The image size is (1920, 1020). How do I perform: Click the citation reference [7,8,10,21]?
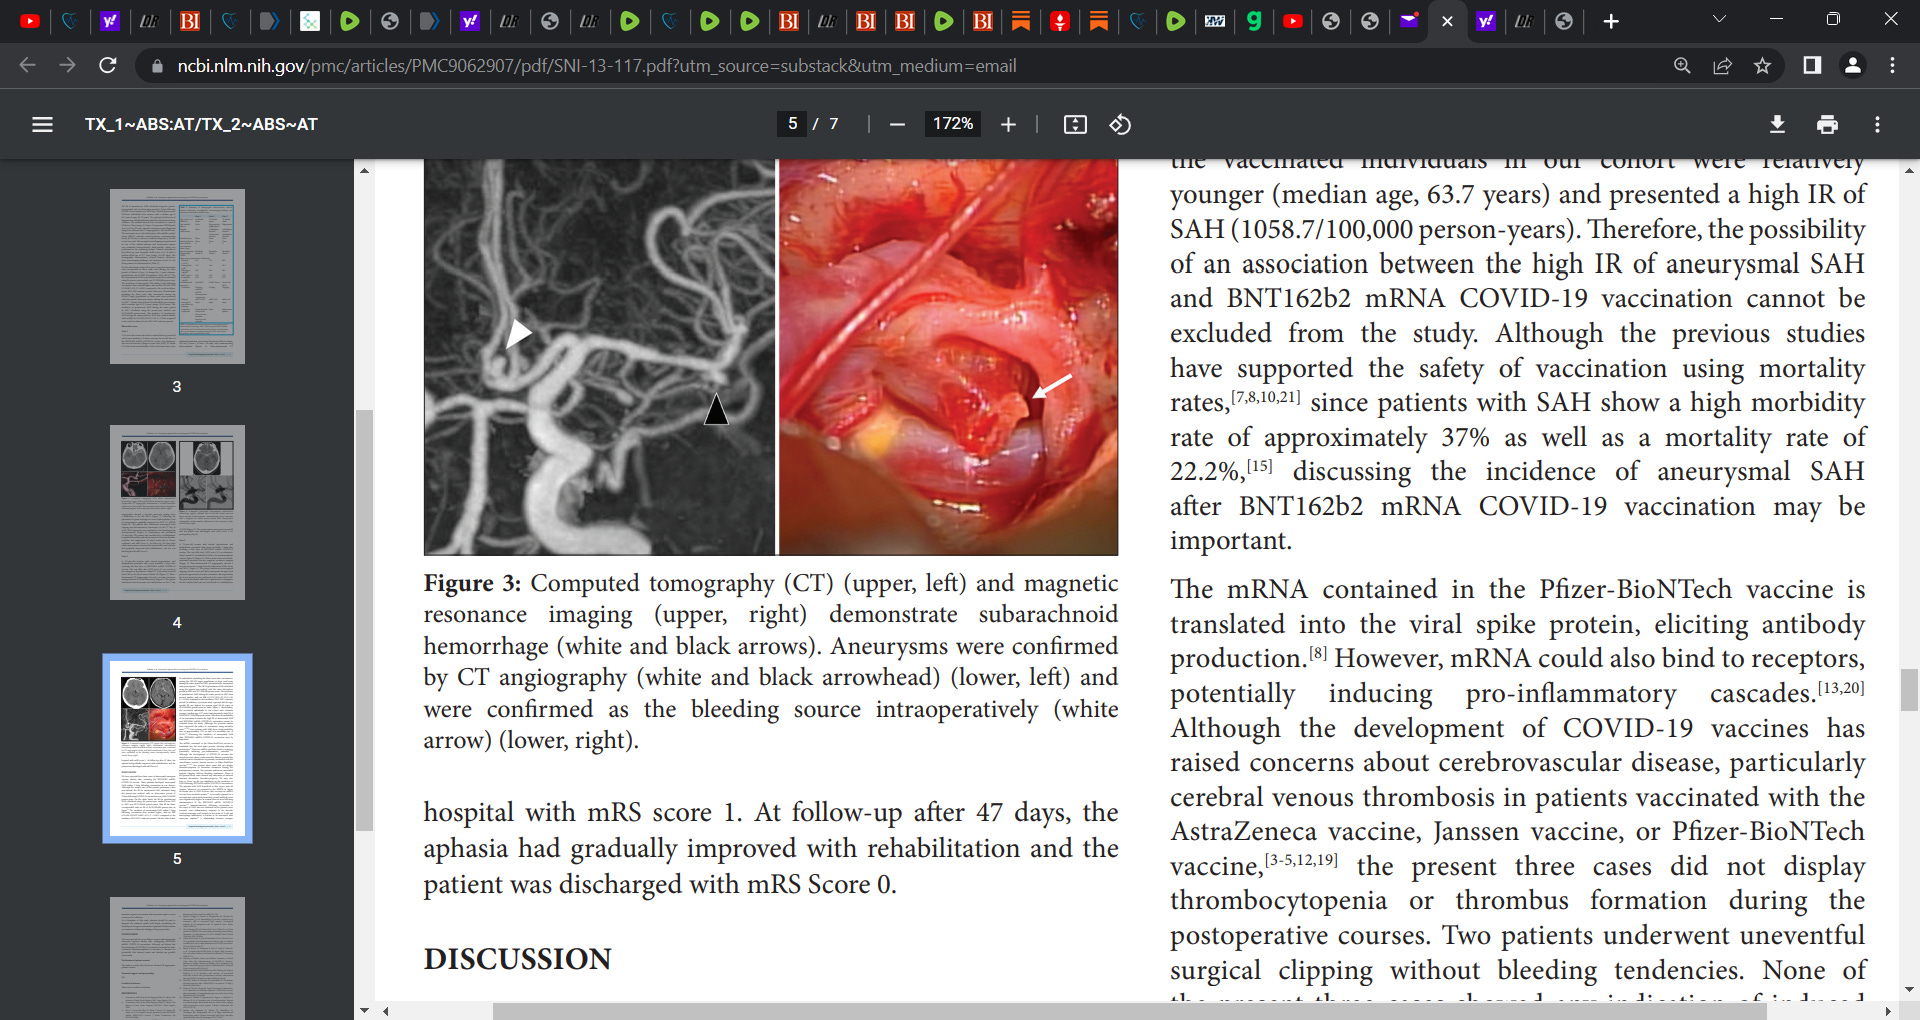1266,397
